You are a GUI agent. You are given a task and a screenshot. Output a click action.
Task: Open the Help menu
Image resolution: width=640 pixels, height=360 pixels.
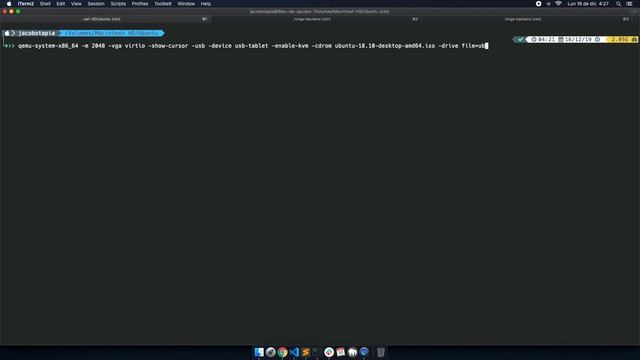pos(206,4)
